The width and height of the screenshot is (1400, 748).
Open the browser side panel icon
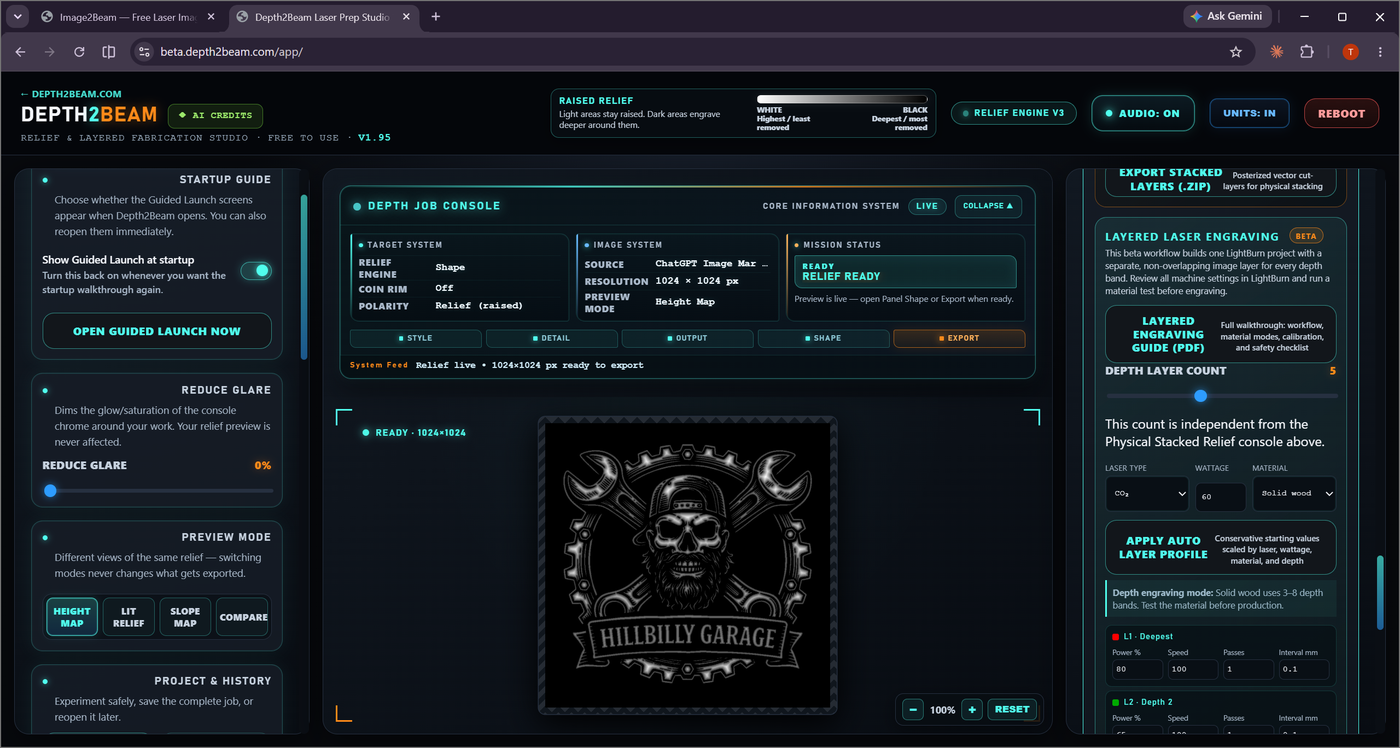coord(109,52)
